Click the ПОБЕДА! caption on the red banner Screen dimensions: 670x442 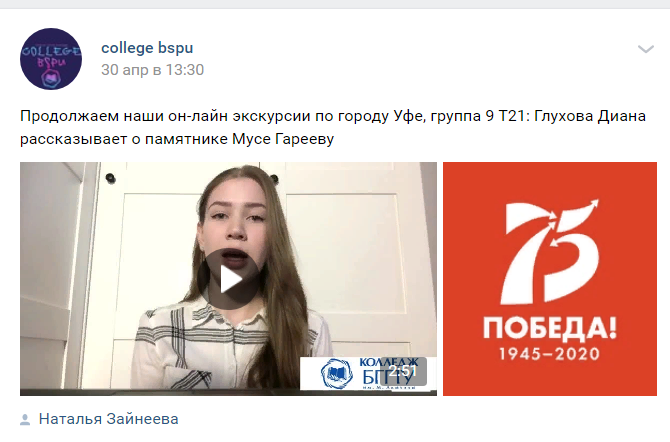pyautogui.click(x=550, y=329)
